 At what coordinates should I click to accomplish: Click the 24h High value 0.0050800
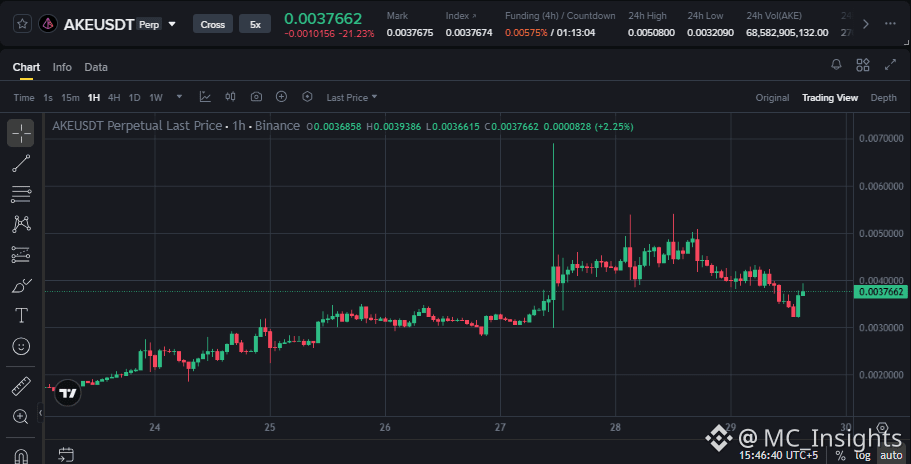pyautogui.click(x=651, y=33)
